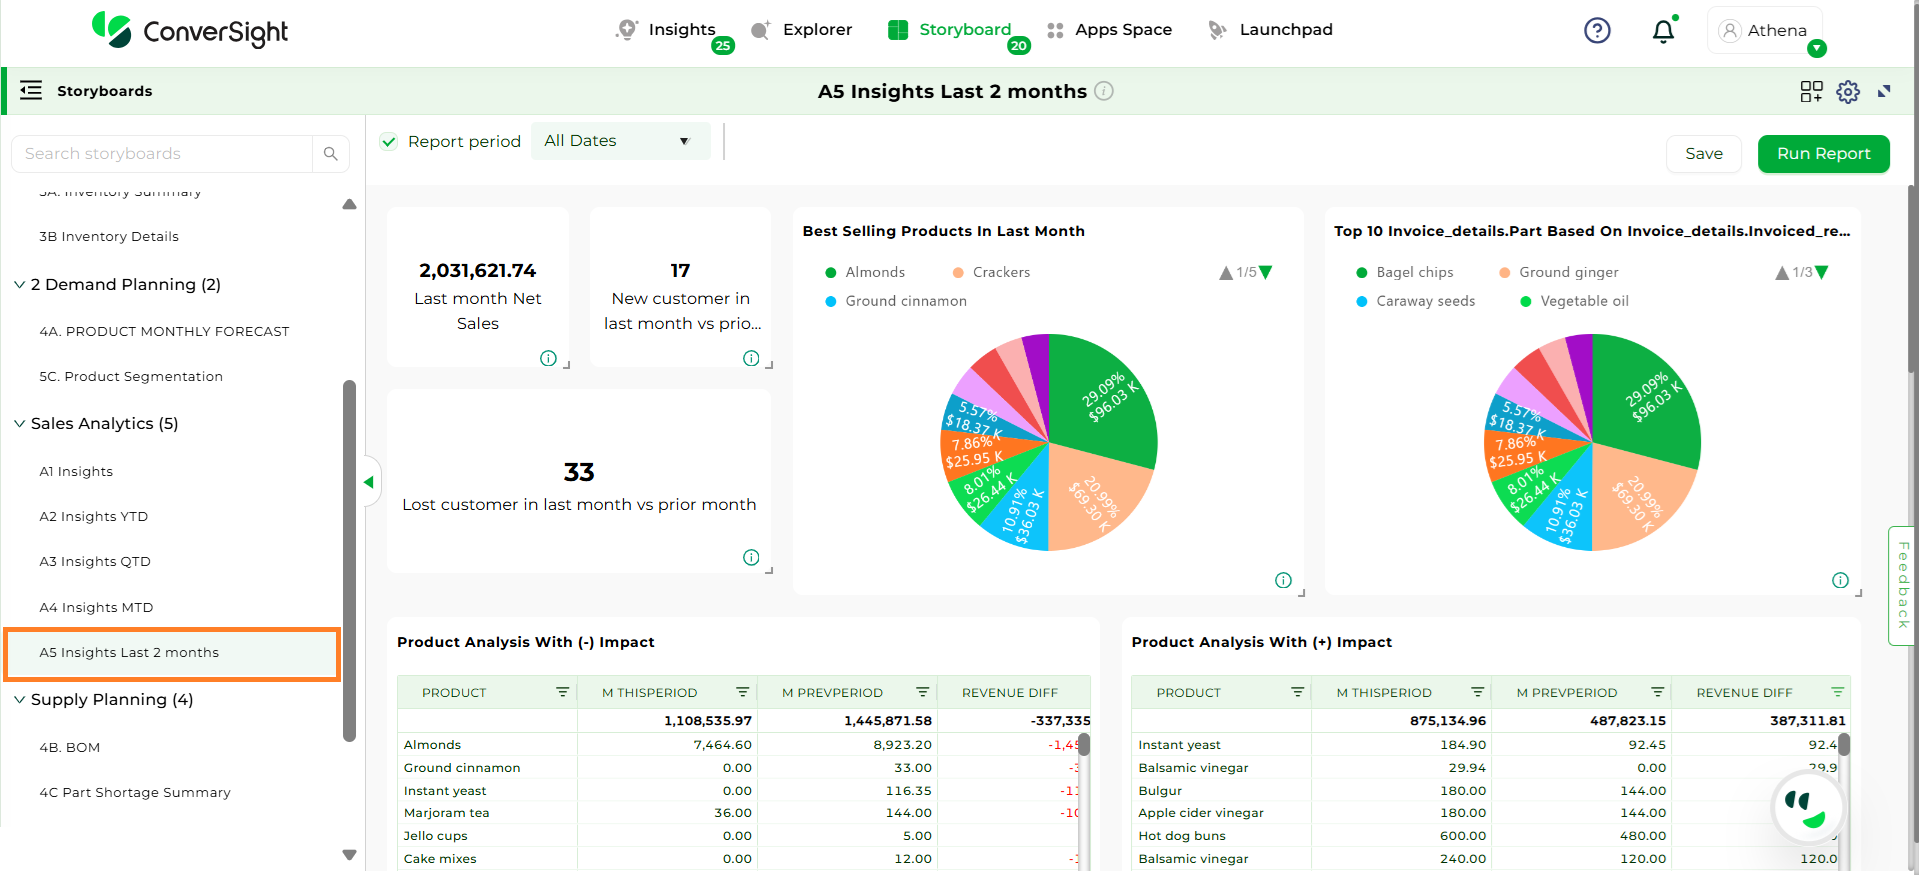This screenshot has width=1919, height=875.
Task: Open A5 Insights Last 2 months storyboard
Action: [173, 654]
